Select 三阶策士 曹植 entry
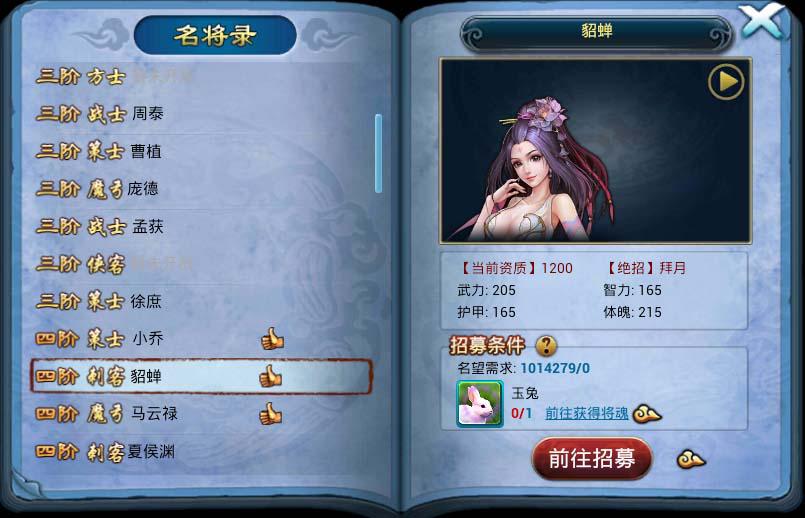This screenshot has width=805, height=518. [x=203, y=151]
